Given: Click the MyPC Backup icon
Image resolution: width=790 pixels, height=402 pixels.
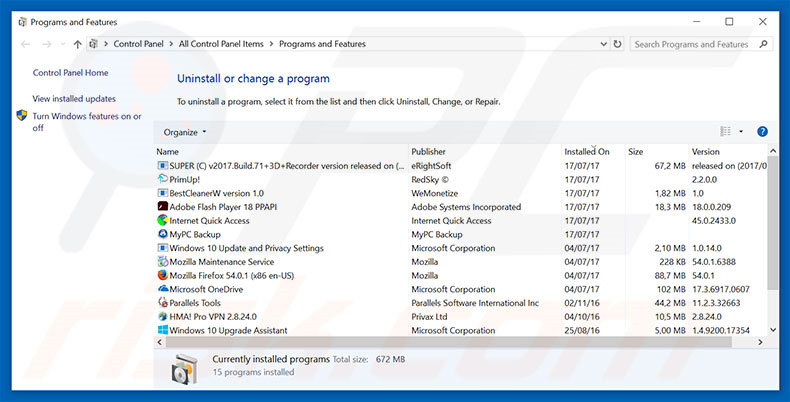Looking at the screenshot, I should pos(162,234).
